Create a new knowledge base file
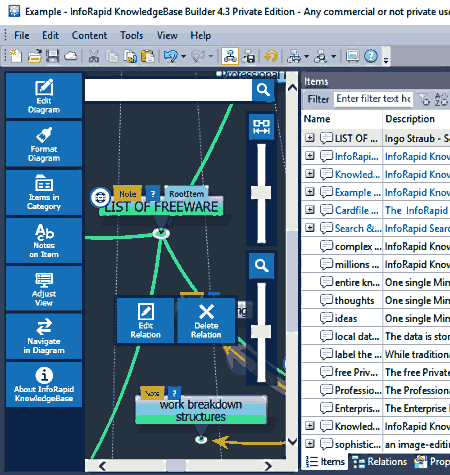 click(x=16, y=56)
